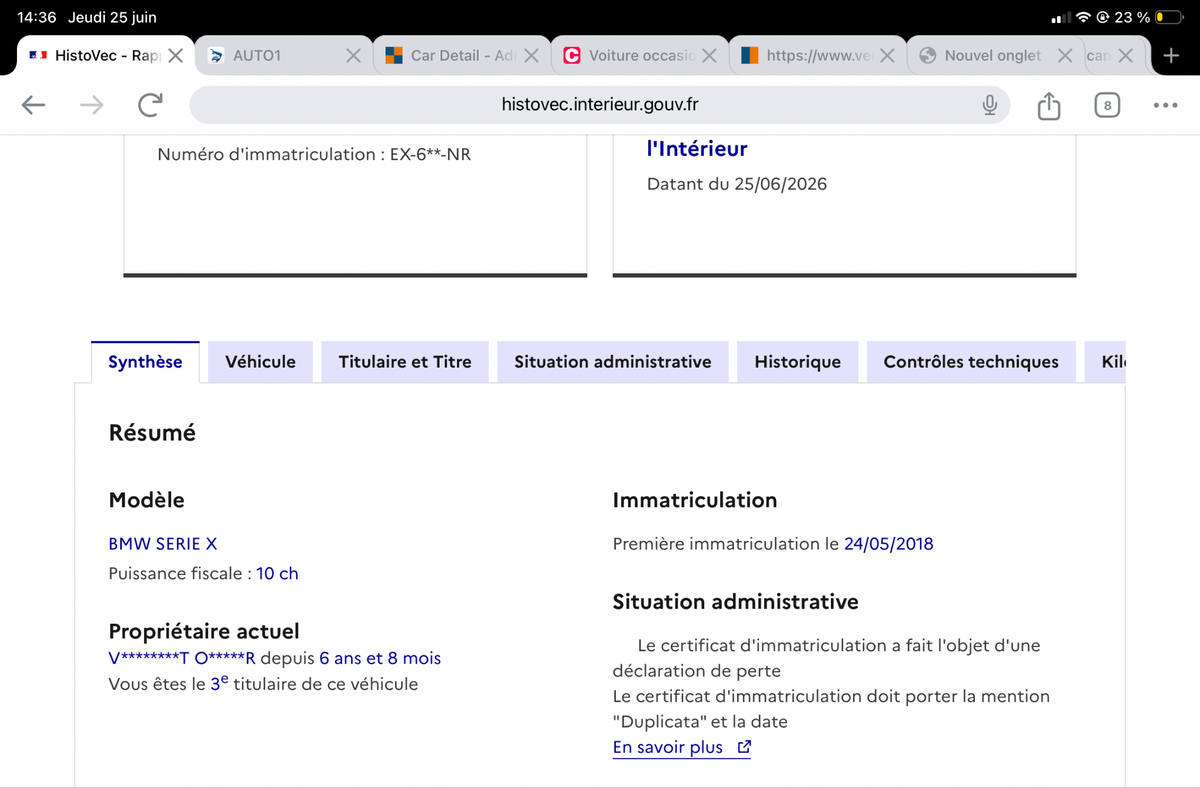Tap the histovec.interieur.gouv.fr address bar

(600, 105)
